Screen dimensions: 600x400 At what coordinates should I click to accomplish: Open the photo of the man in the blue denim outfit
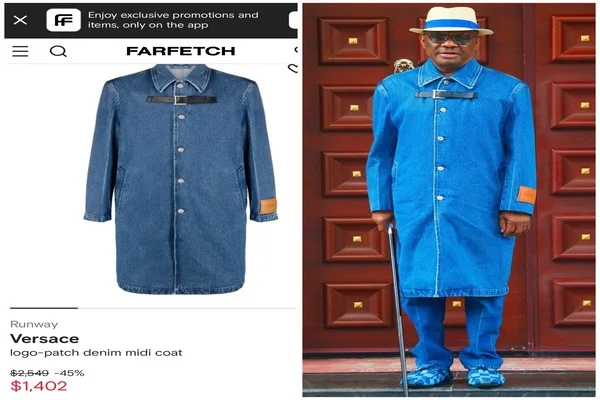(x=449, y=200)
